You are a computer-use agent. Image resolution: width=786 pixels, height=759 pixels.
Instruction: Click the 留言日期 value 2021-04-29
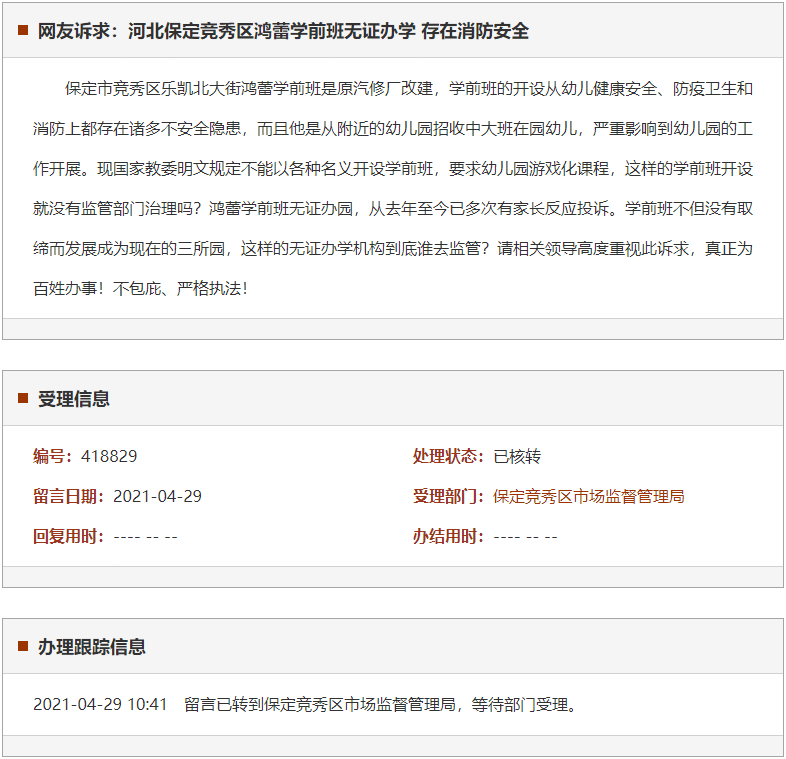(157, 496)
